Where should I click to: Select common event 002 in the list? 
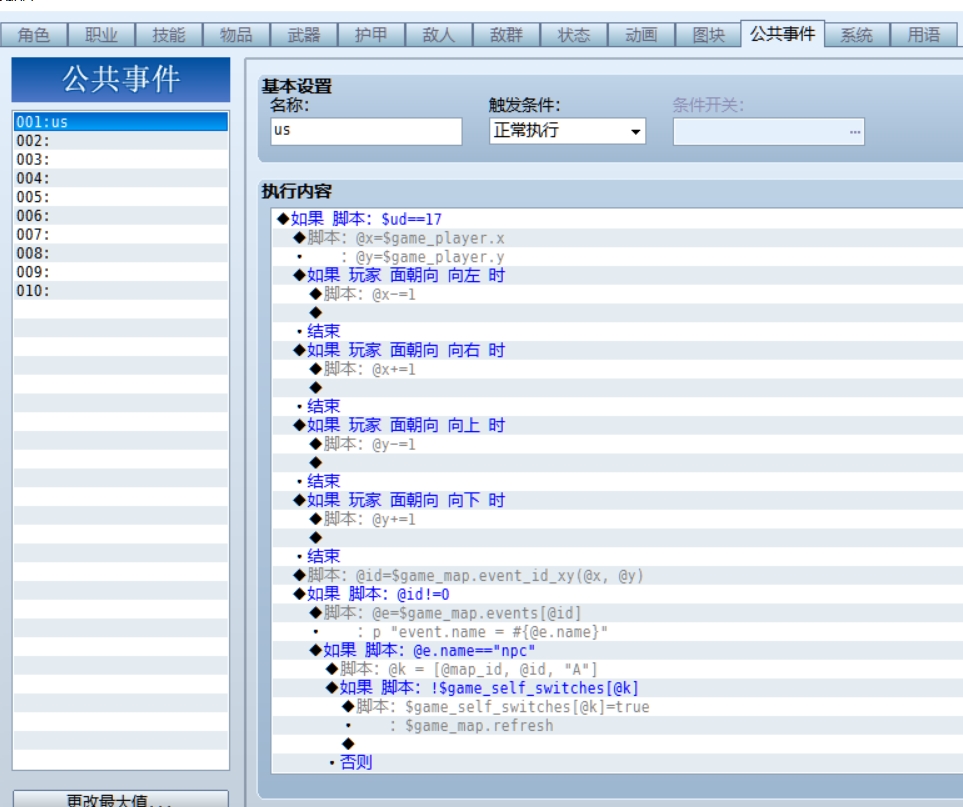(x=121, y=141)
